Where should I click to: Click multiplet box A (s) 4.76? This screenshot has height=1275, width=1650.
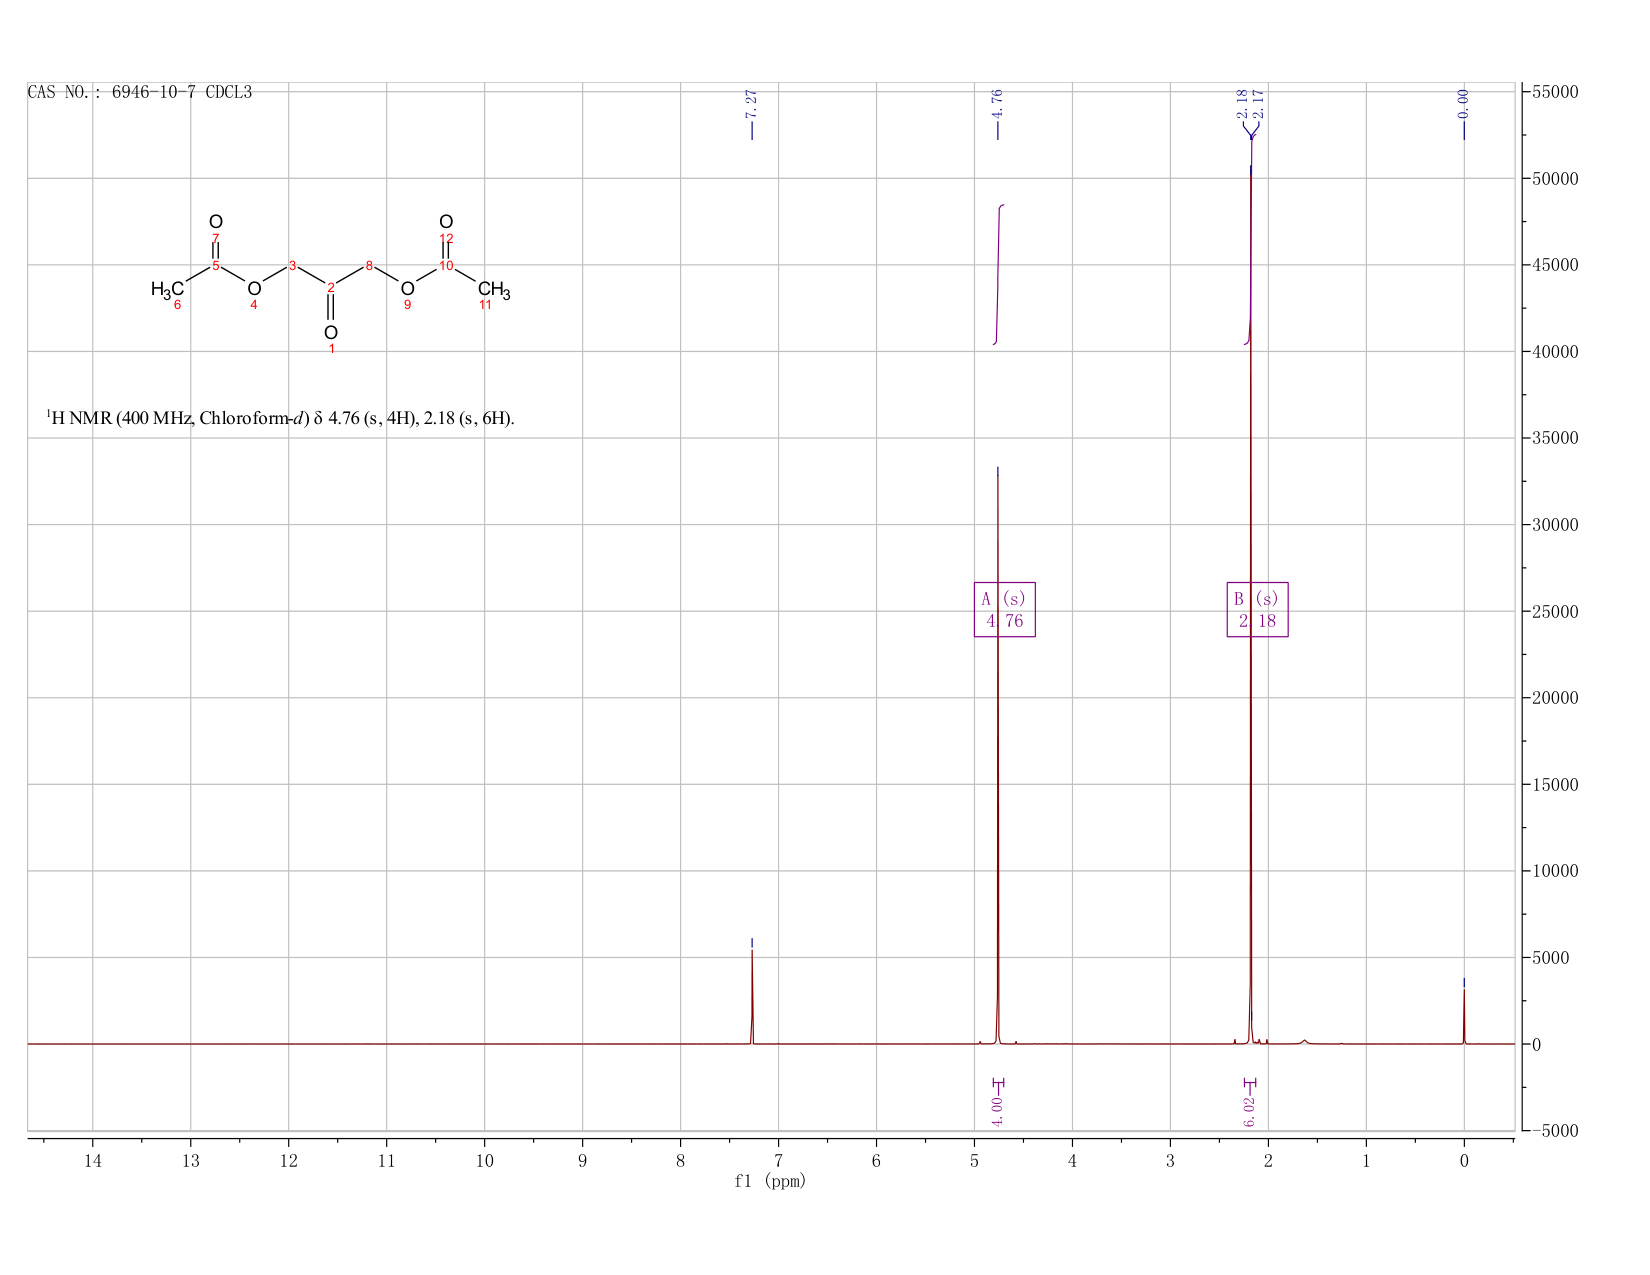click(1005, 609)
